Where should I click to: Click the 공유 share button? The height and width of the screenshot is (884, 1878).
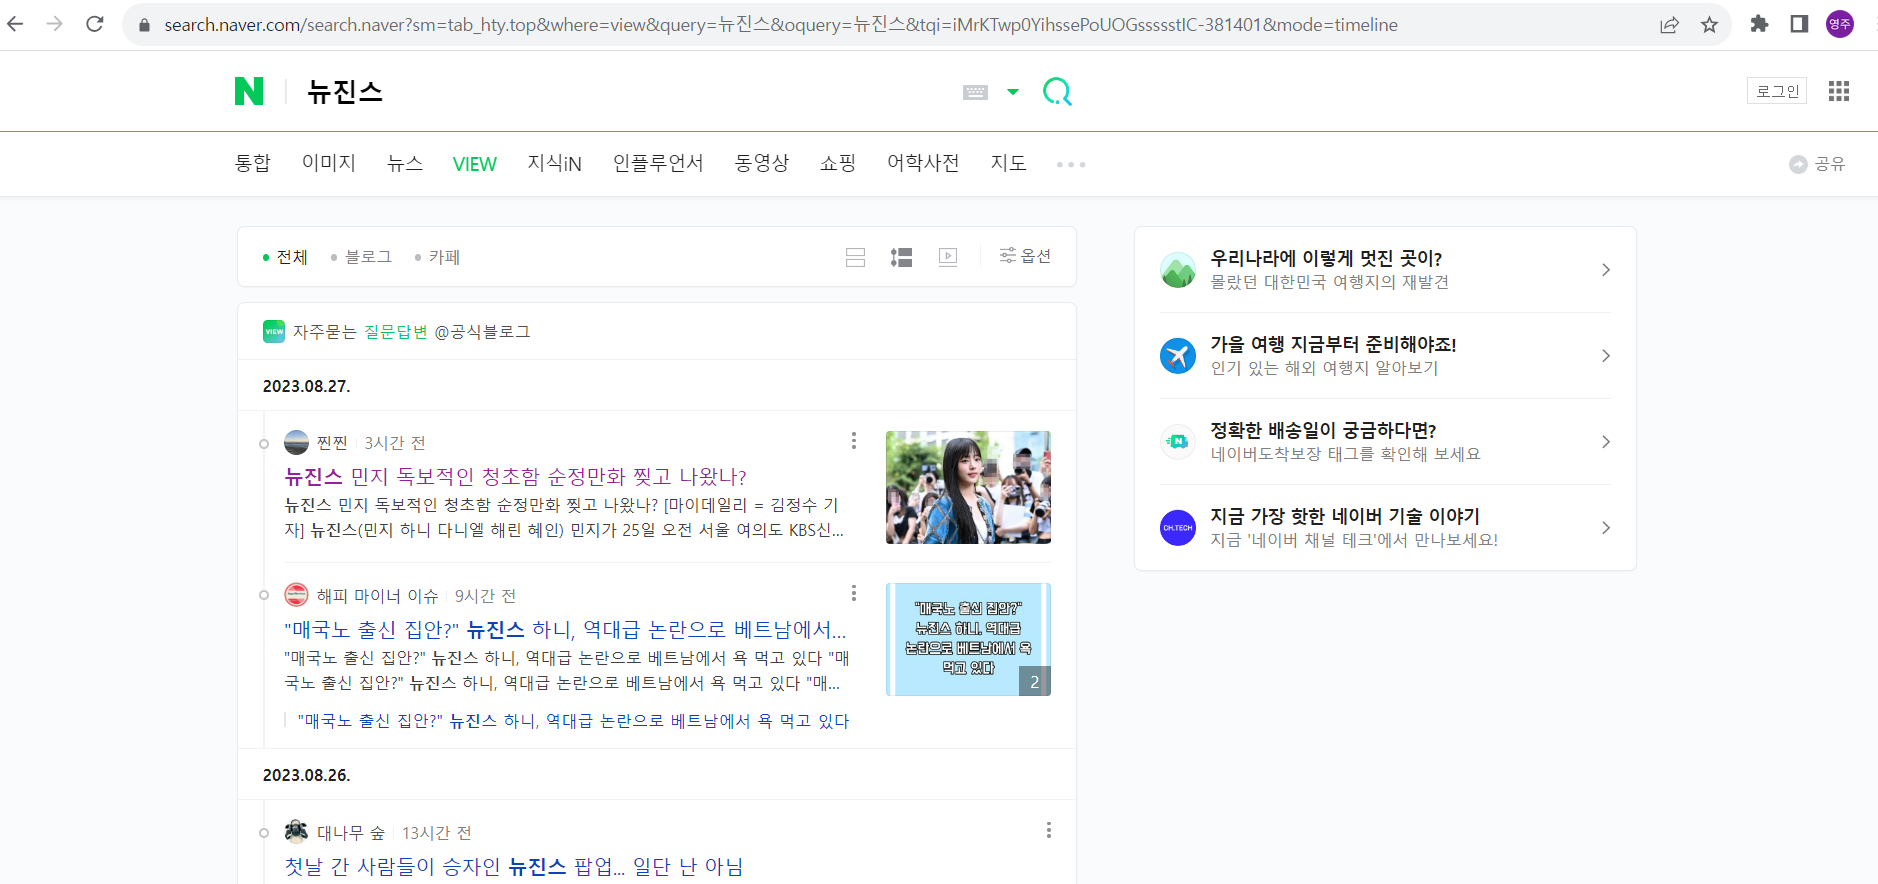coord(1817,164)
